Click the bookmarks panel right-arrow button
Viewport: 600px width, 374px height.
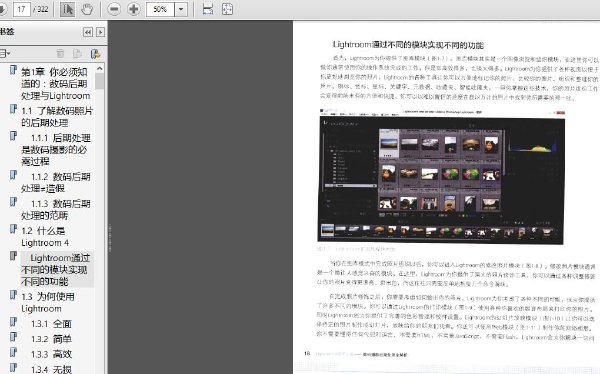[x=100, y=32]
